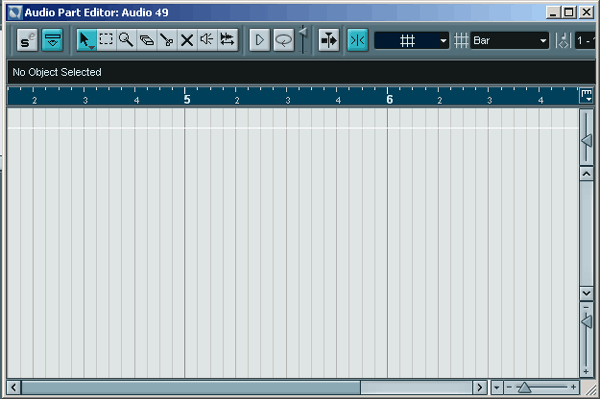
Task: Activate the Split scissors tool
Action: (167, 40)
